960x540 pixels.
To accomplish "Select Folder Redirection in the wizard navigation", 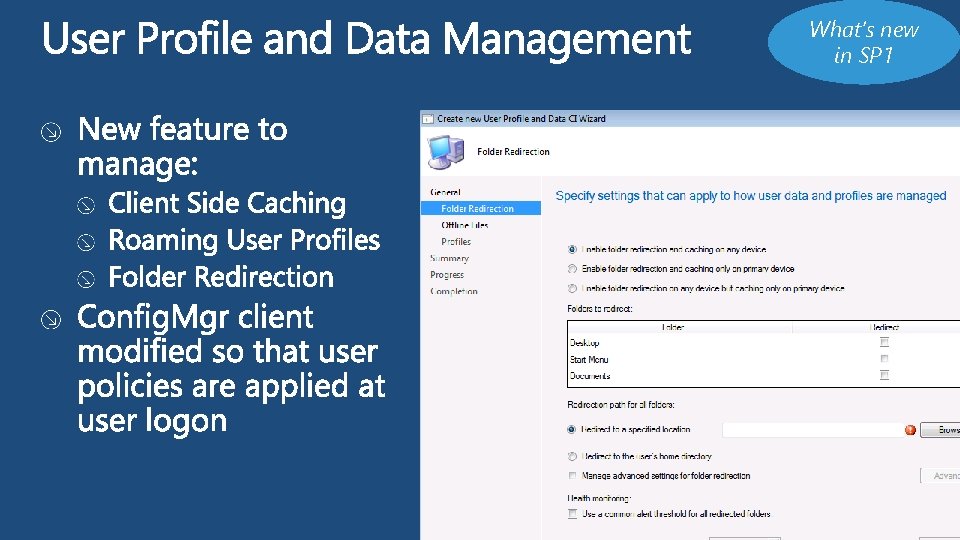I will [481, 208].
